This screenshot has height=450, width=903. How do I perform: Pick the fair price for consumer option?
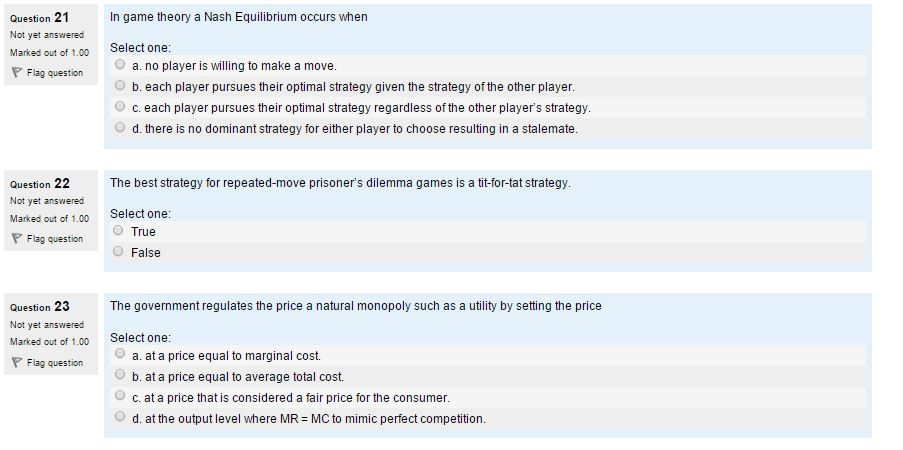[x=120, y=395]
